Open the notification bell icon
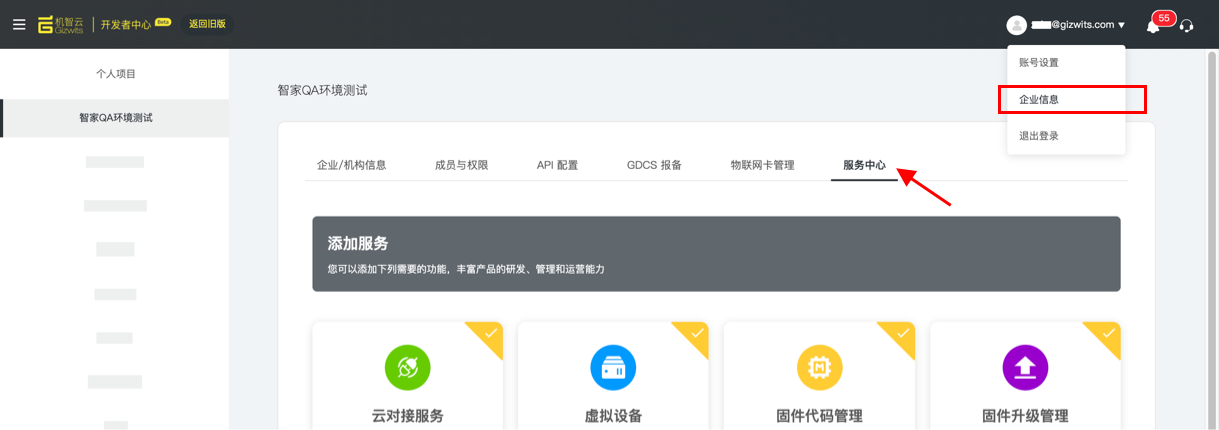This screenshot has width=1219, height=430. pyautogui.click(x=1153, y=26)
